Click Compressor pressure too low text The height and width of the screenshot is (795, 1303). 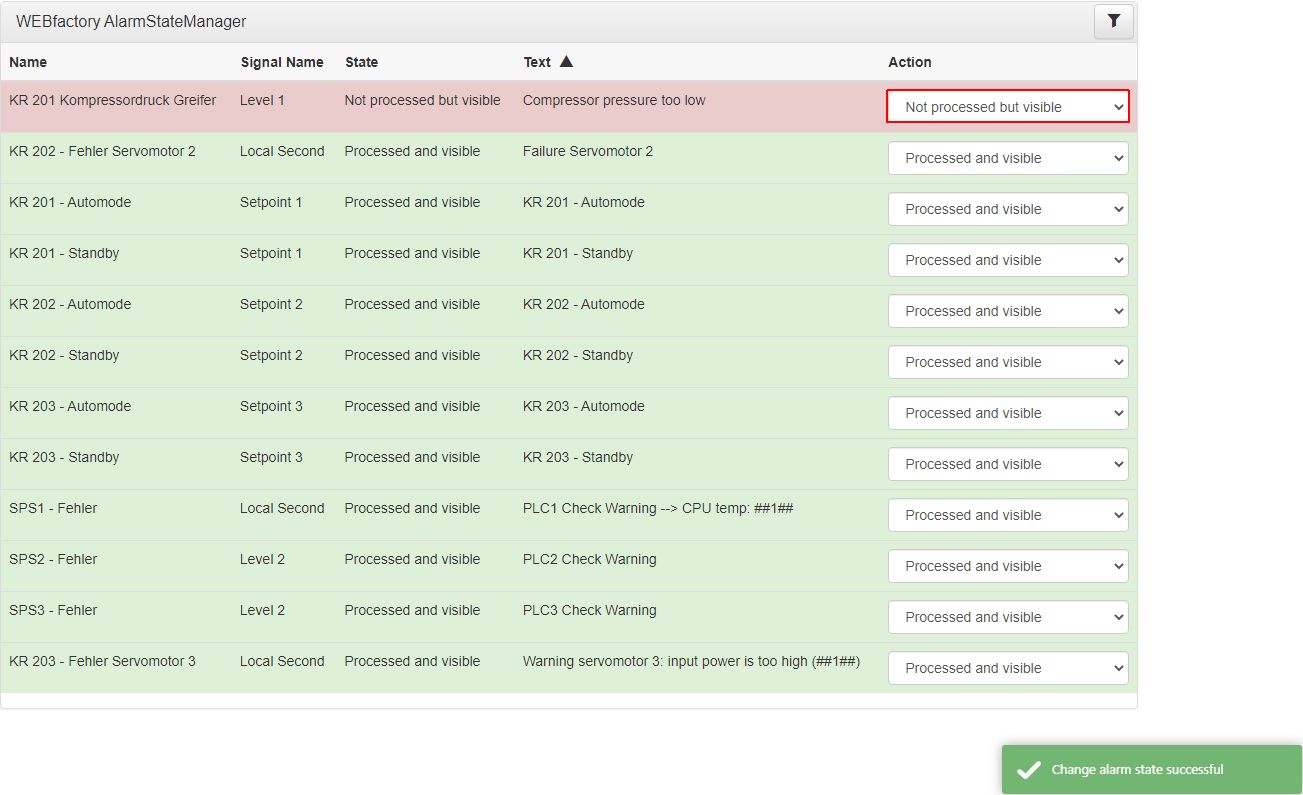pos(614,100)
